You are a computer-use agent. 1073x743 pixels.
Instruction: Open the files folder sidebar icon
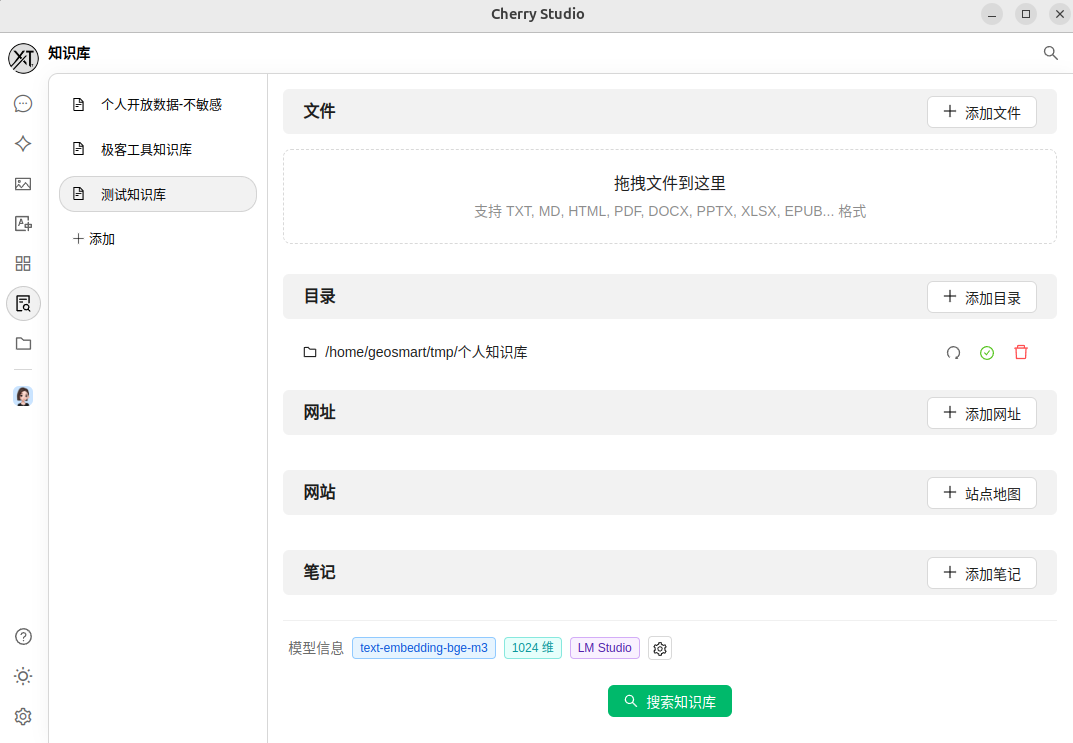[x=23, y=343]
